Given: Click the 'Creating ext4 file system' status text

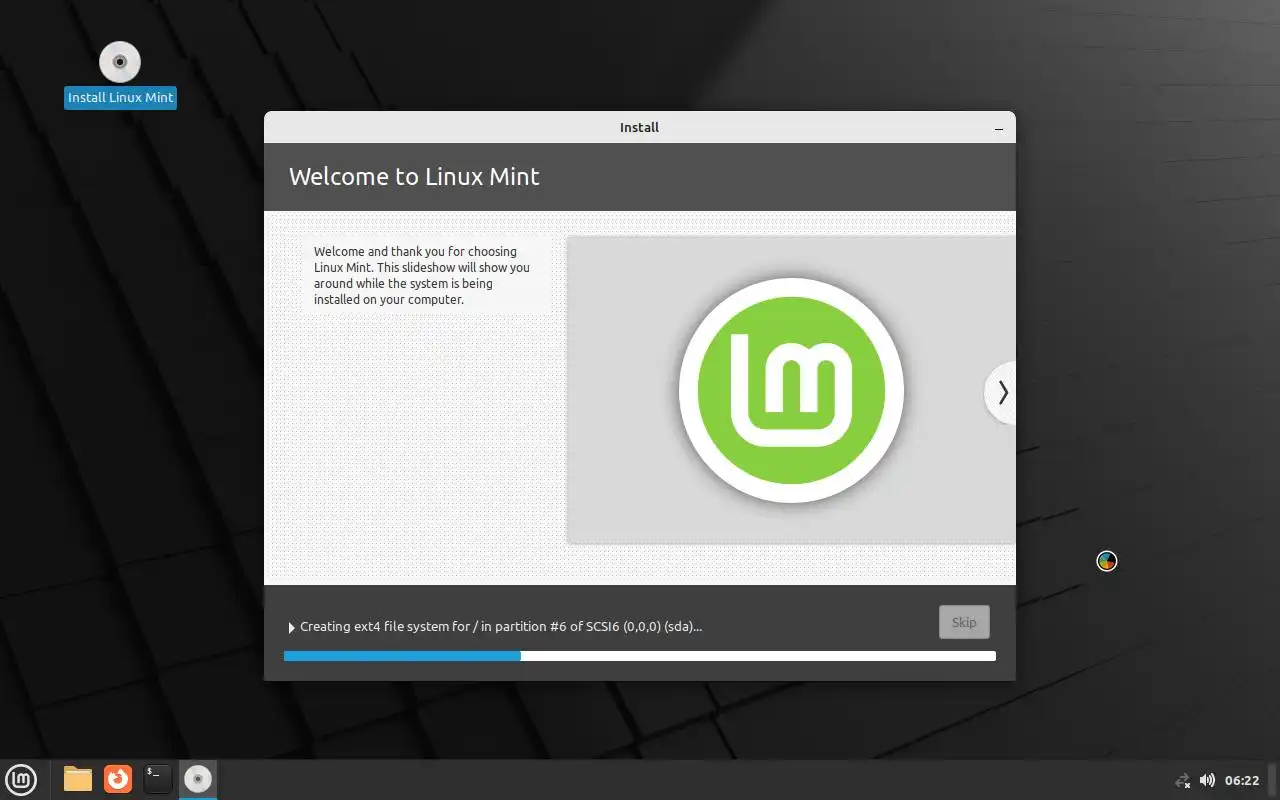Looking at the screenshot, I should point(501,627).
